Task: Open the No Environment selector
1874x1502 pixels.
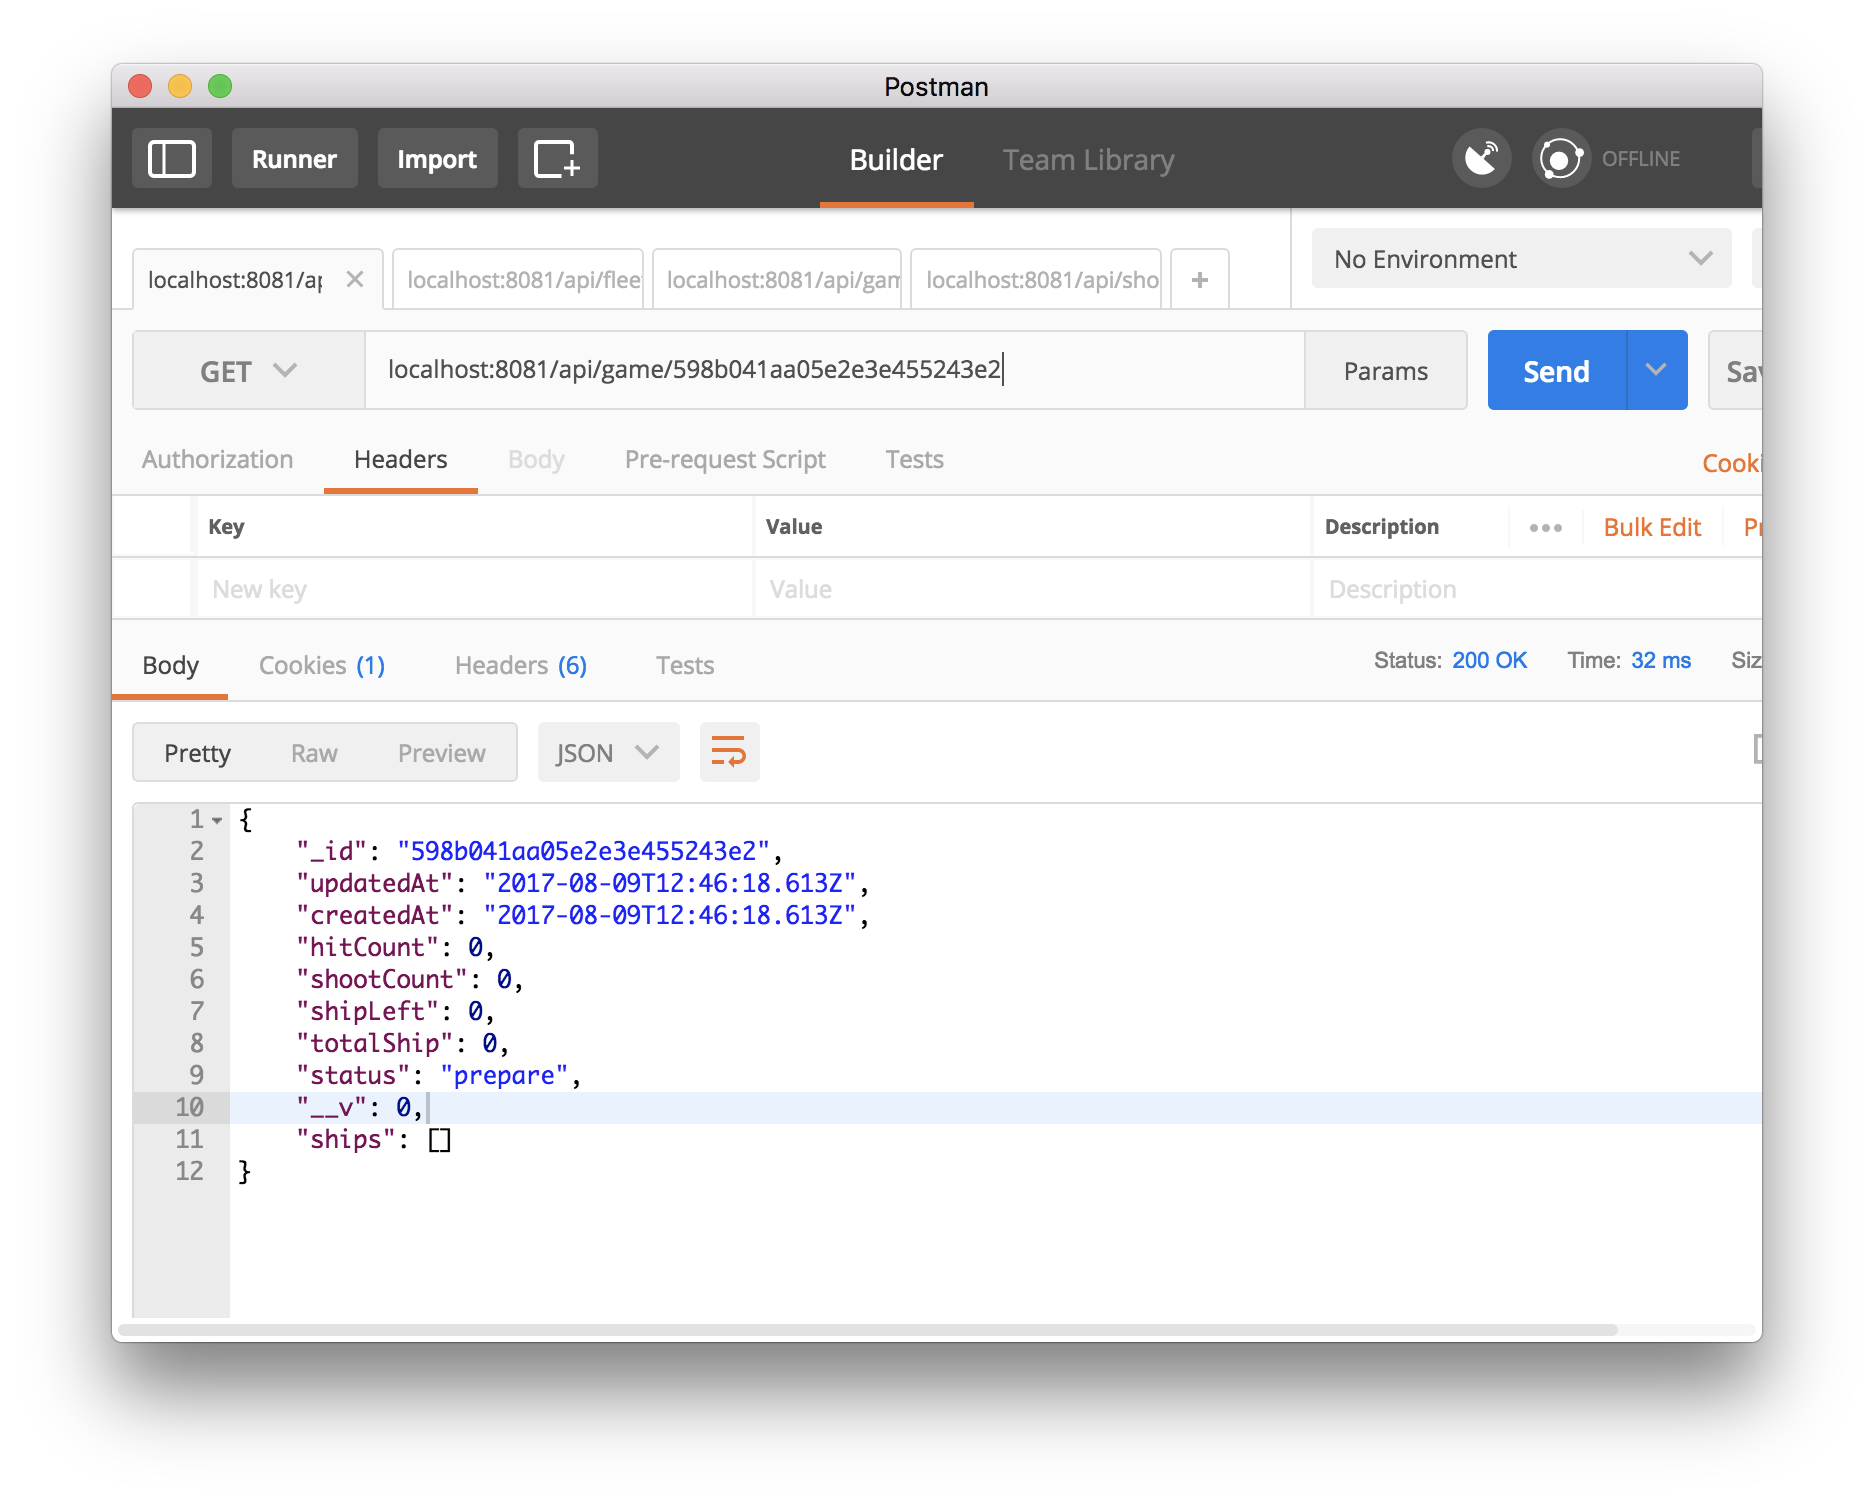Action: [1521, 259]
